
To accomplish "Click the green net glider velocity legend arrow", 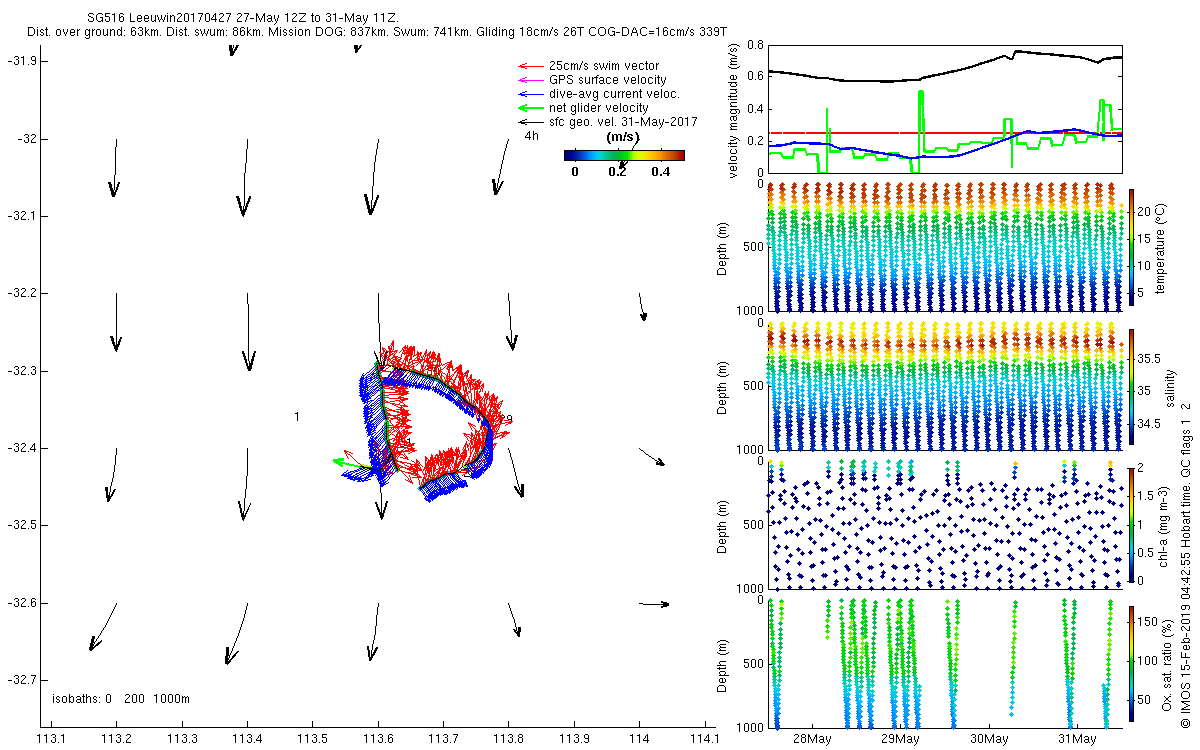I will (529, 108).
